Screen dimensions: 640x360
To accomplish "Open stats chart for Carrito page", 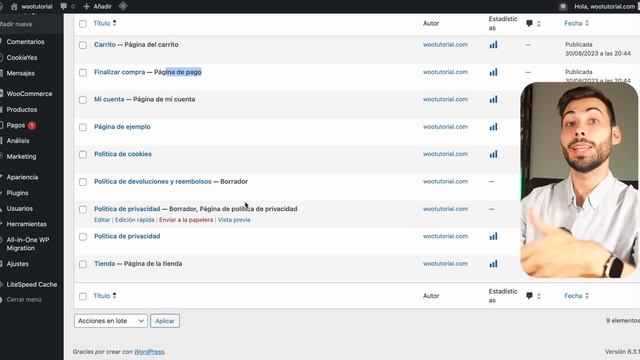I will 493,44.
